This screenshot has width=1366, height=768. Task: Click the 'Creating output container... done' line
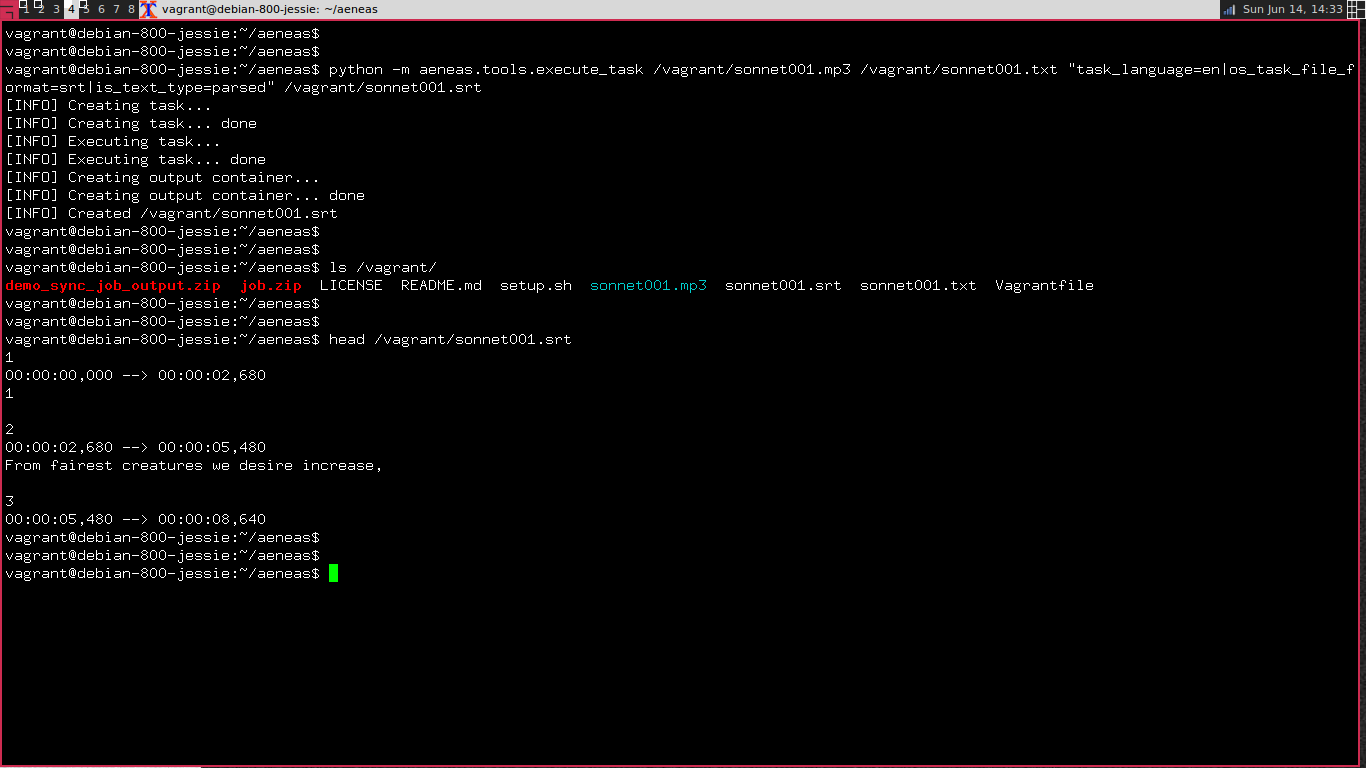[x=185, y=195]
